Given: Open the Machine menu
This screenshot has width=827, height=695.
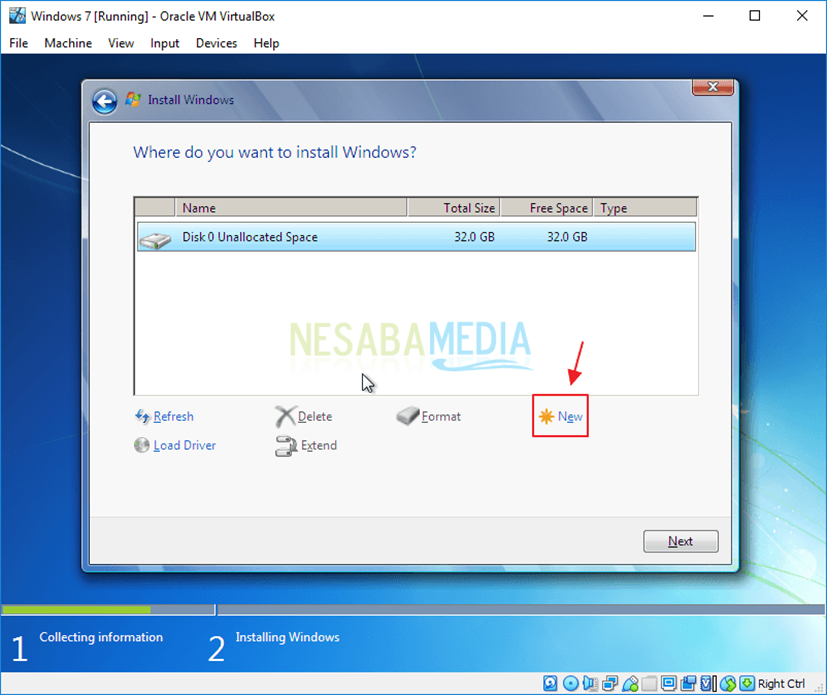Looking at the screenshot, I should [68, 43].
